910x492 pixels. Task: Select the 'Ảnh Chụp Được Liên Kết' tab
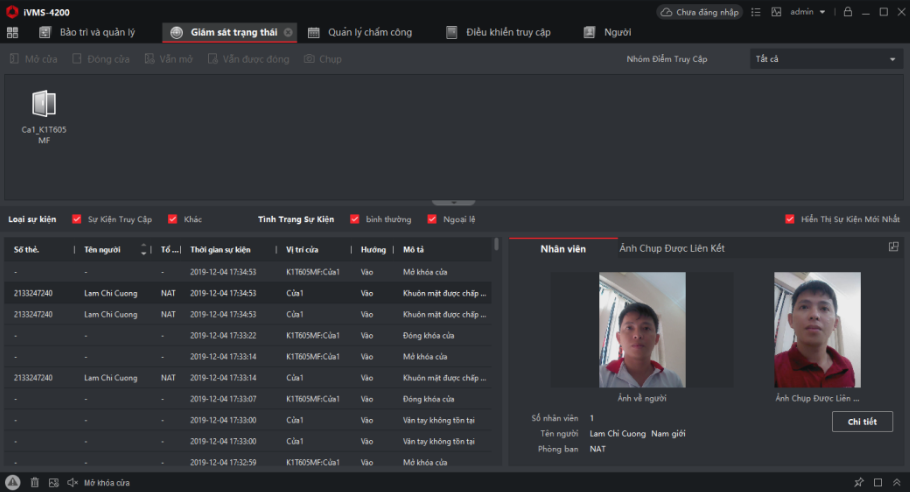(x=671, y=247)
